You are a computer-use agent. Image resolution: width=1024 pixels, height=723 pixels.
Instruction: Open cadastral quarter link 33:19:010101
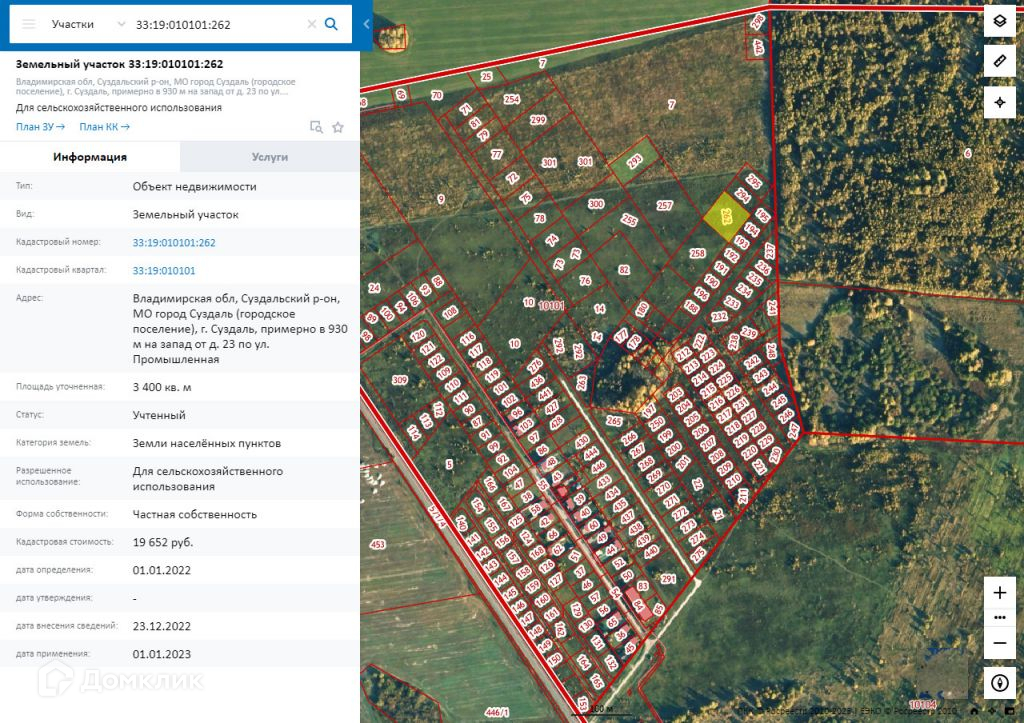coord(164,270)
